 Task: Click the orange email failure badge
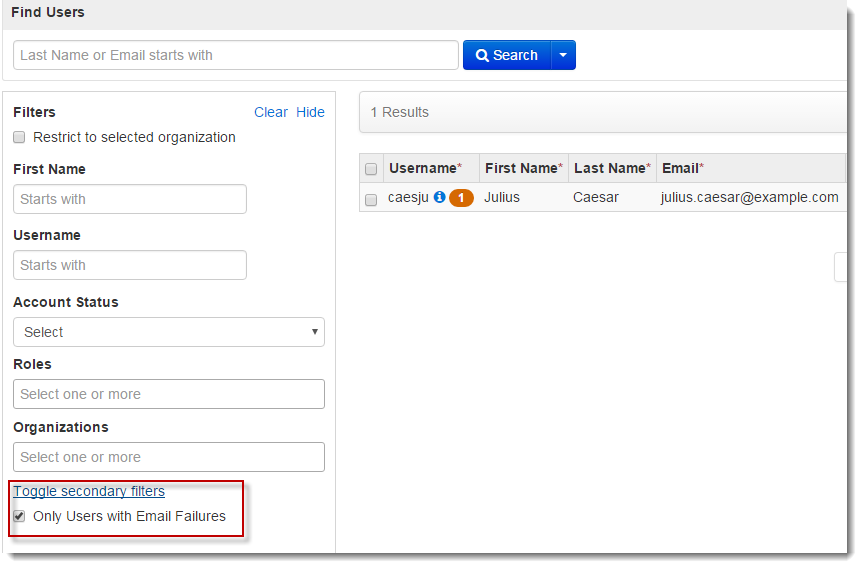pos(461,198)
